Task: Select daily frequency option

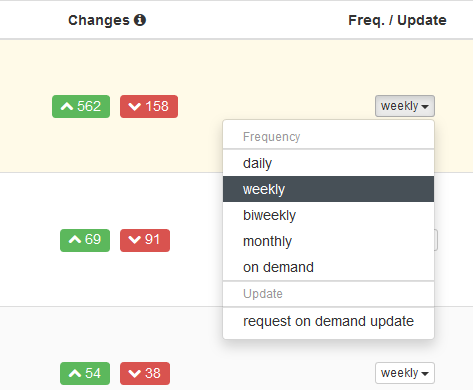Action: (329, 163)
